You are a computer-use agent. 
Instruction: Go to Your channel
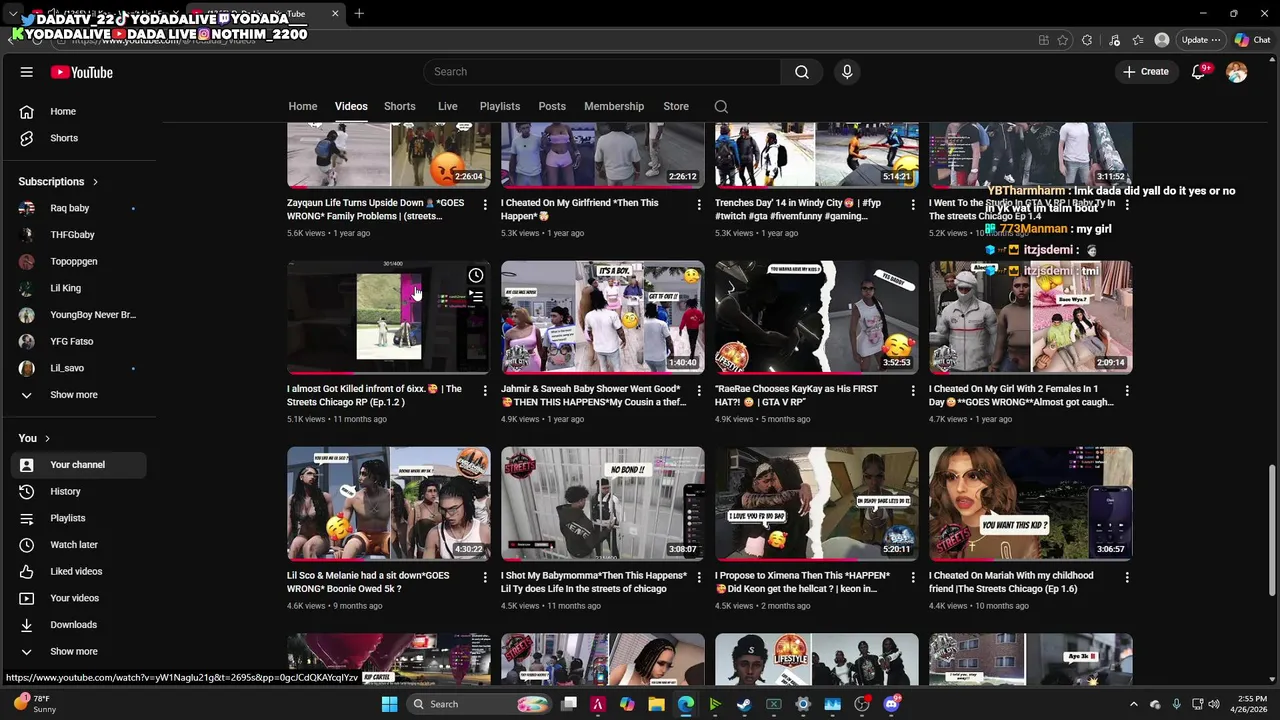click(x=78, y=465)
